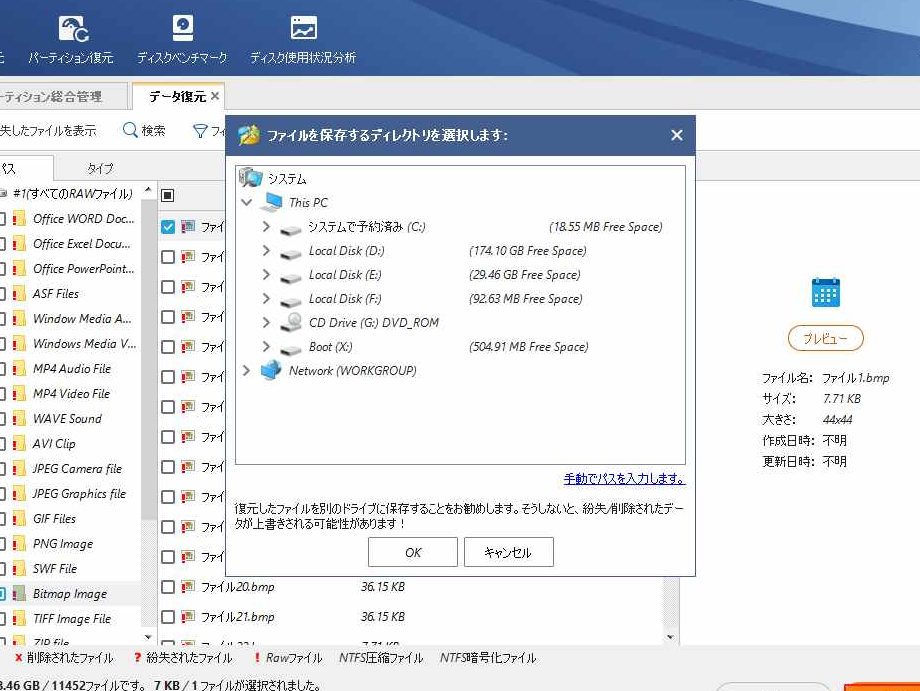
Task: Collapse the This PC tree node
Action: coord(247,203)
